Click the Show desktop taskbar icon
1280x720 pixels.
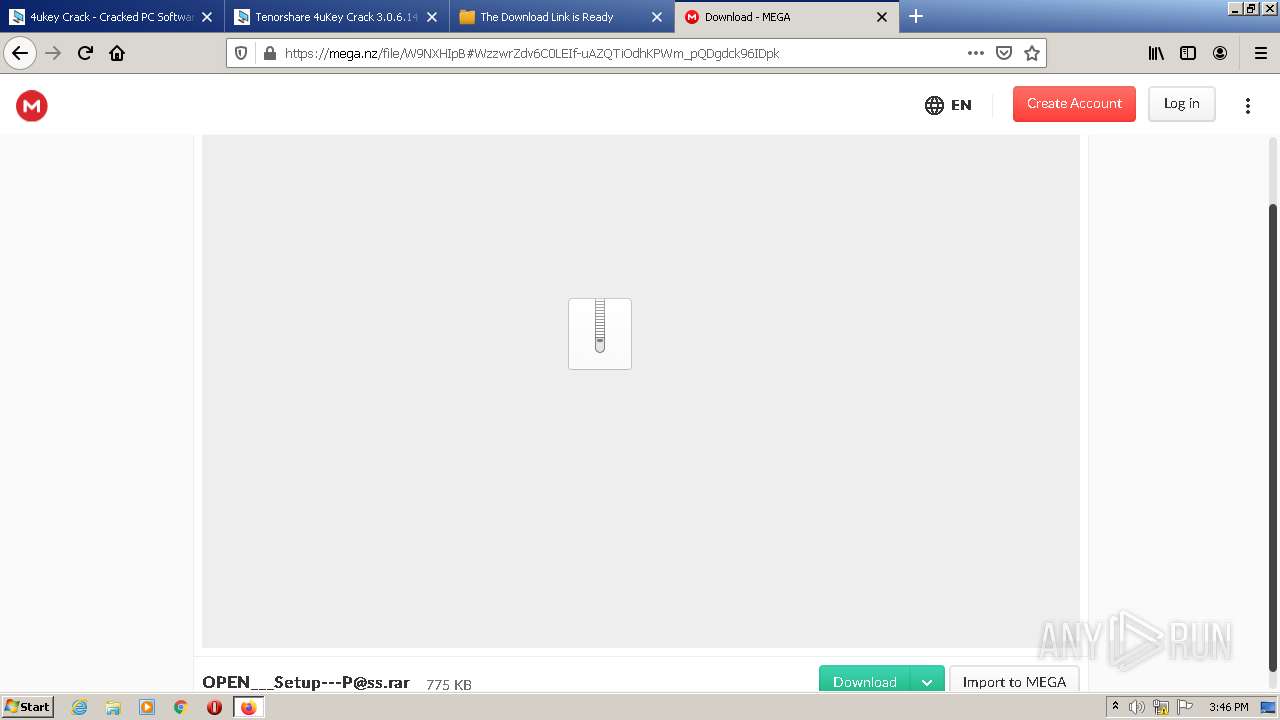1268,707
